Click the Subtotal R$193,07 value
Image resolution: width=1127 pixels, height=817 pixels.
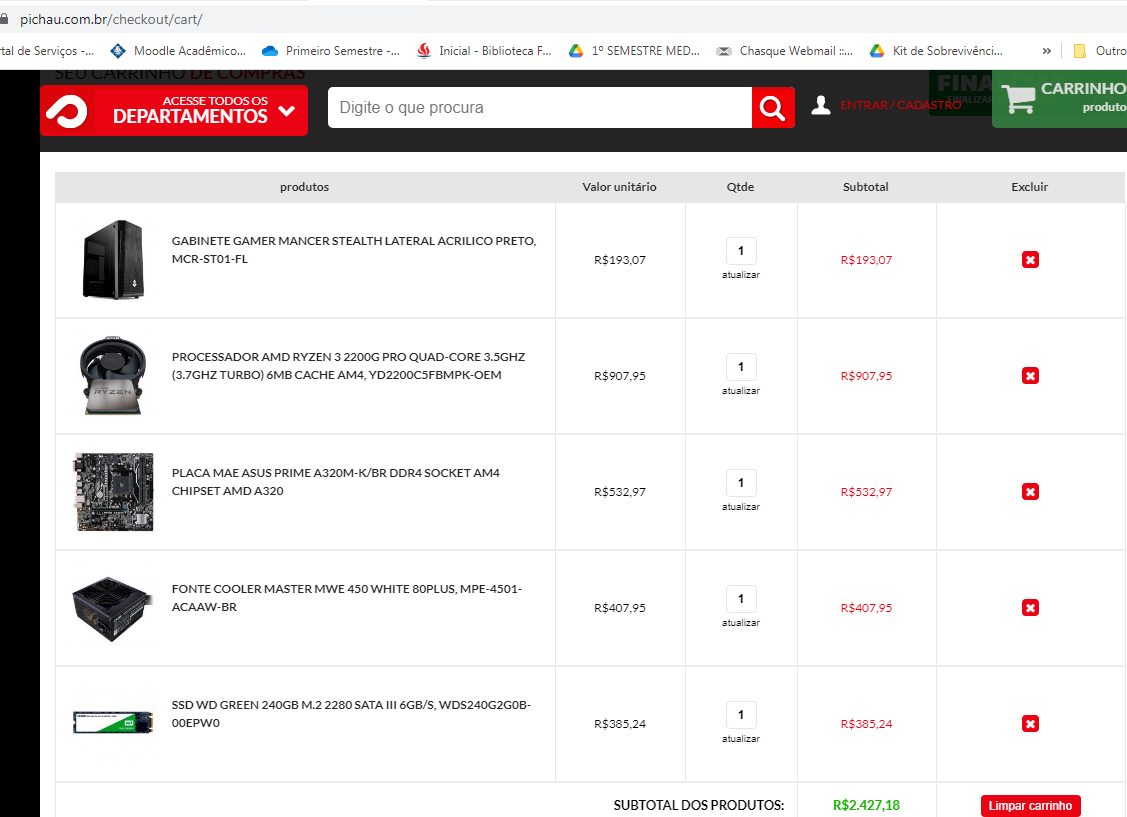(866, 260)
